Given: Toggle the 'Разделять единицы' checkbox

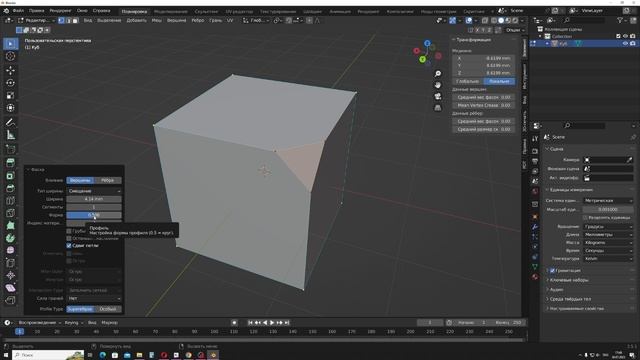Looking at the screenshot, I should [x=585, y=218].
